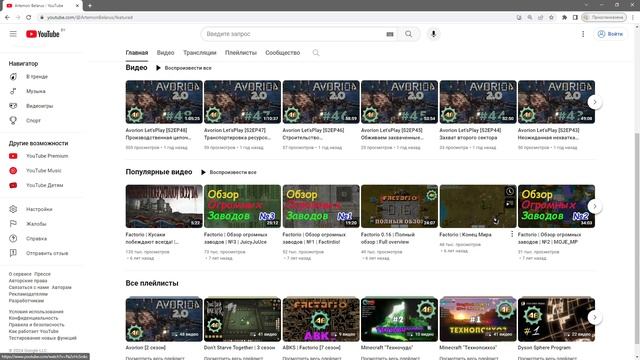Open Обзор Огромных Заводов №3 thumbnail
Image resolution: width=640 pixels, height=360 pixels.
tap(242, 206)
